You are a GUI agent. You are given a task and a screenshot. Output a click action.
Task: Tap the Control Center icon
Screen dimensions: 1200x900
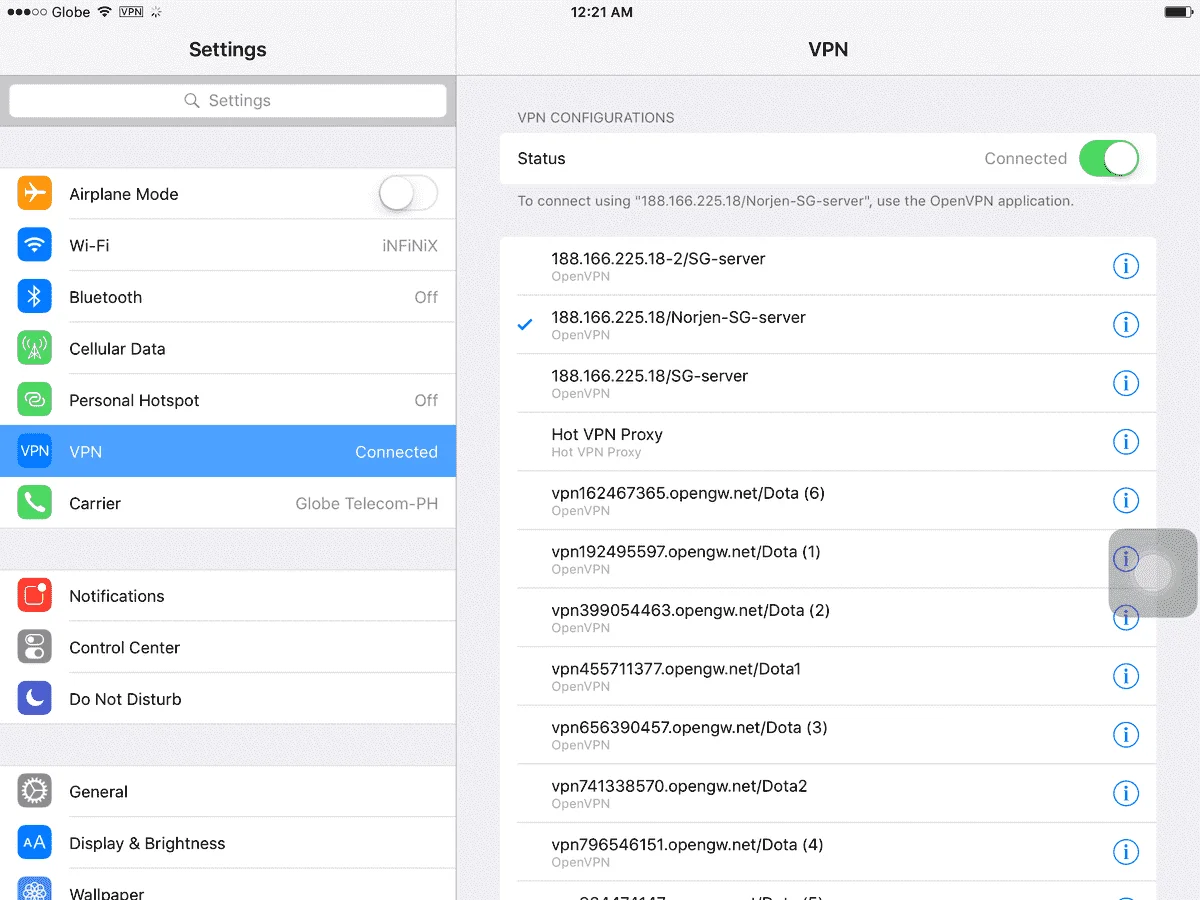pos(35,647)
